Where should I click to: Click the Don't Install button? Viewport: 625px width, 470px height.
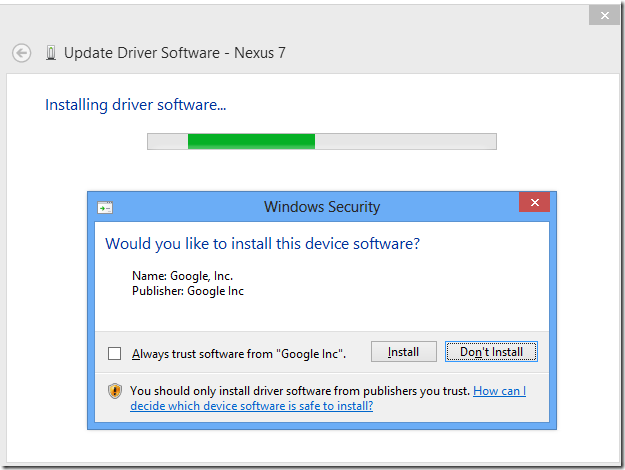pos(491,352)
